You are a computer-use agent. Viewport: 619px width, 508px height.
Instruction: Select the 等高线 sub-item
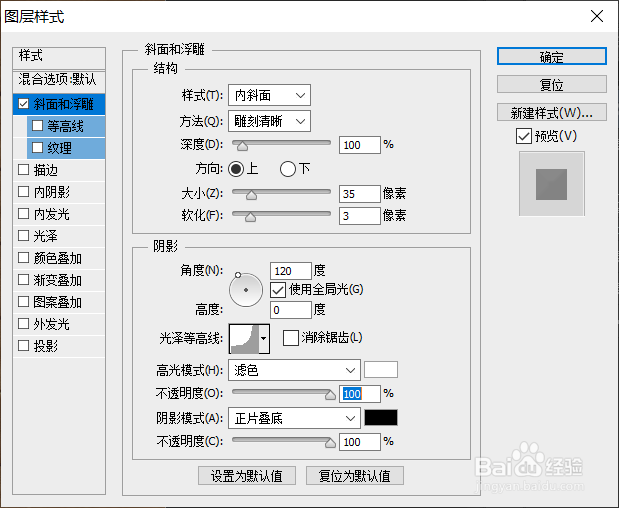click(x=66, y=126)
